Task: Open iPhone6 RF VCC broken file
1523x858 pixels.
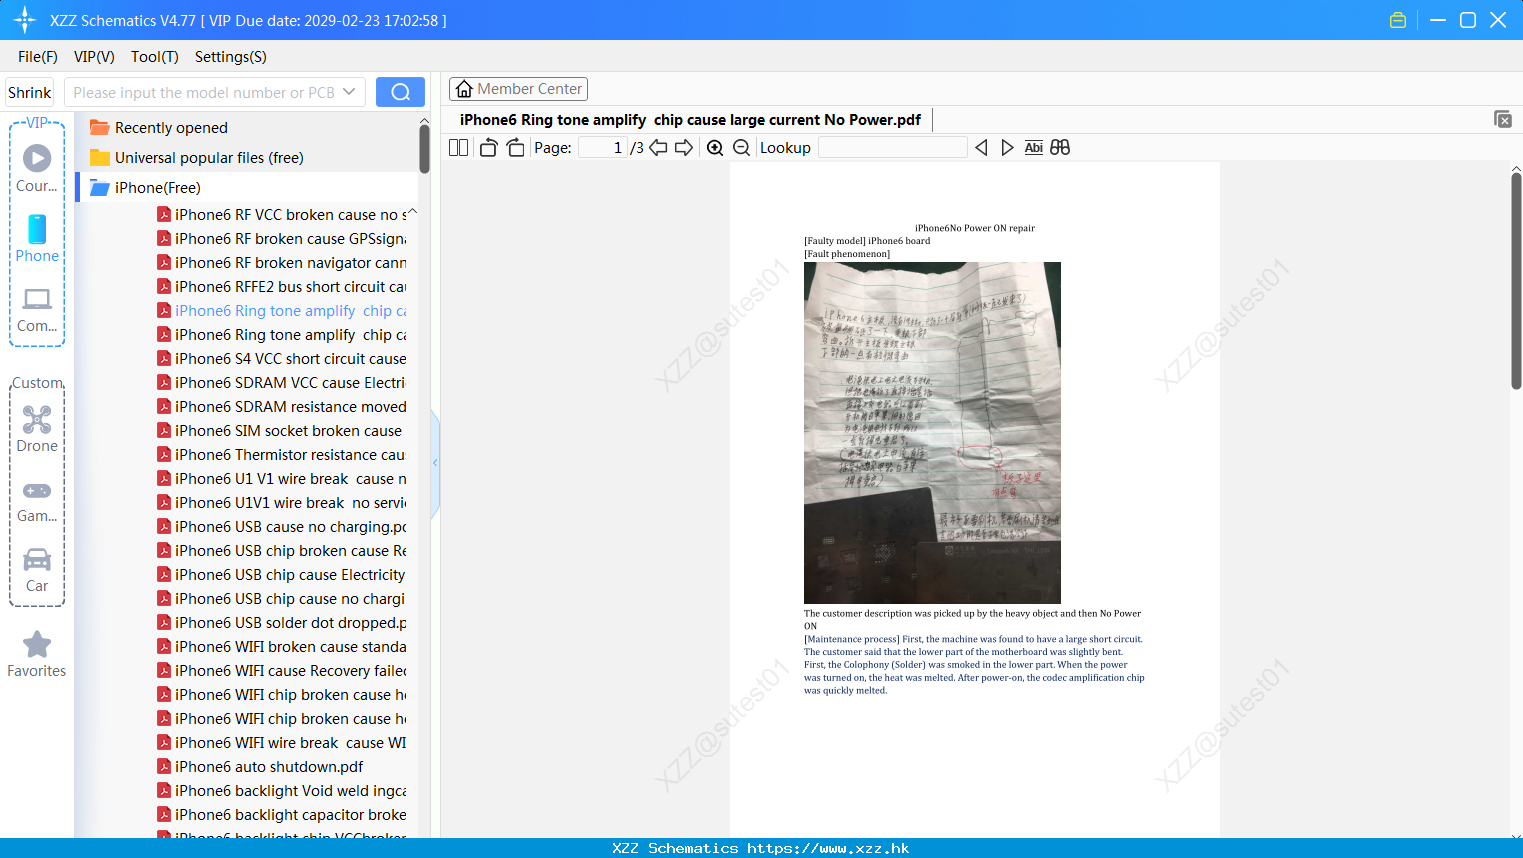Action: 282,215
